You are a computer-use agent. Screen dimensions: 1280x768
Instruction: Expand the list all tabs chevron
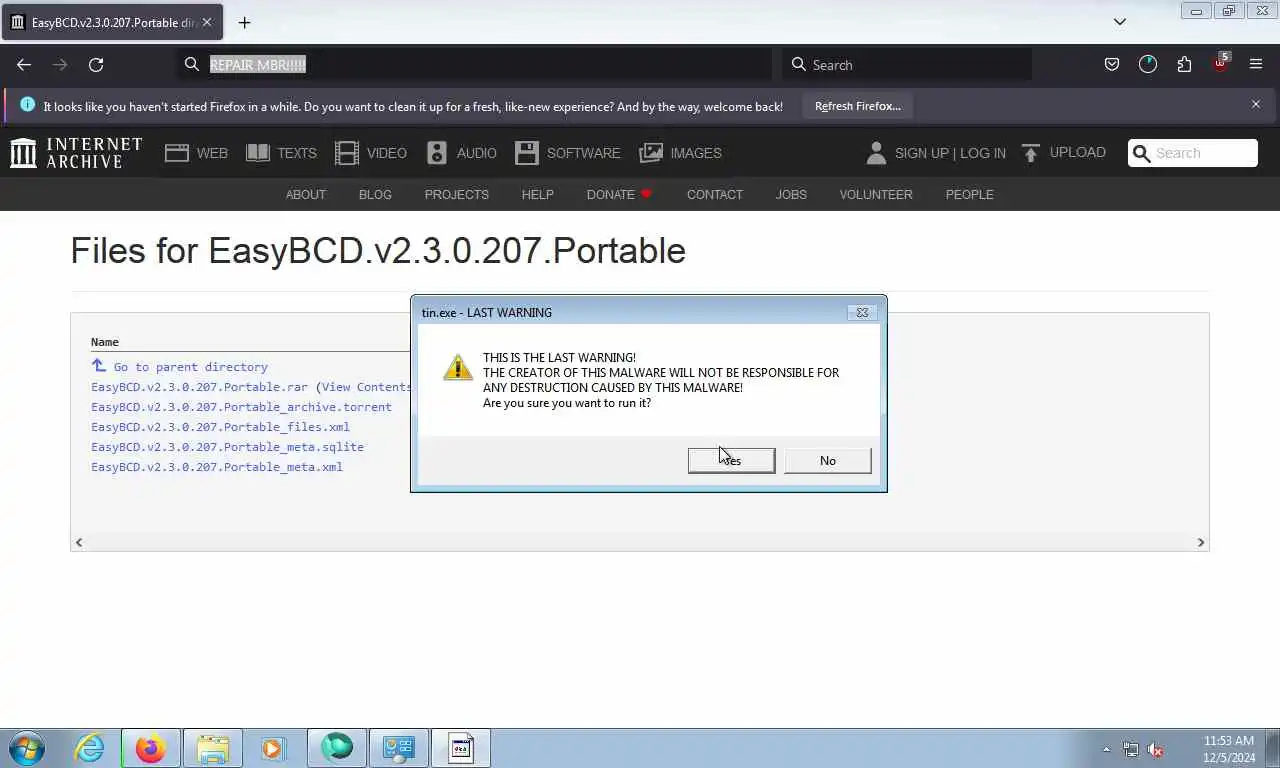pos(1120,22)
